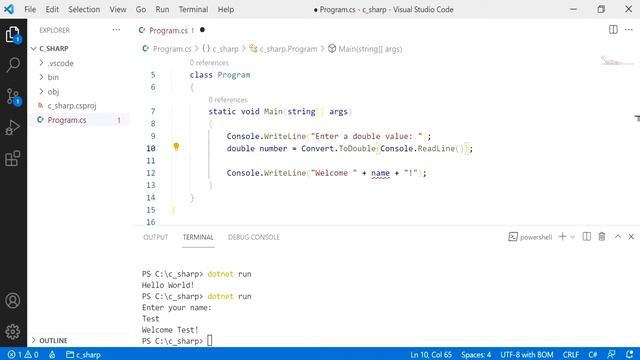Open the Manage gear settings icon
The height and width of the screenshot is (360, 640).
[x=13, y=331]
